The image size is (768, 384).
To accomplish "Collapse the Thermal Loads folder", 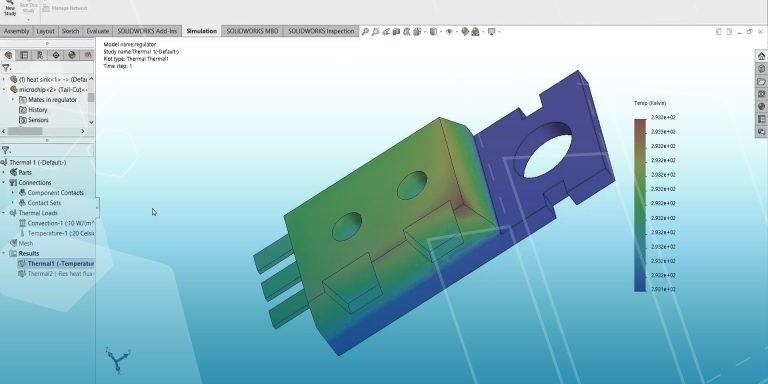I will click(4, 213).
